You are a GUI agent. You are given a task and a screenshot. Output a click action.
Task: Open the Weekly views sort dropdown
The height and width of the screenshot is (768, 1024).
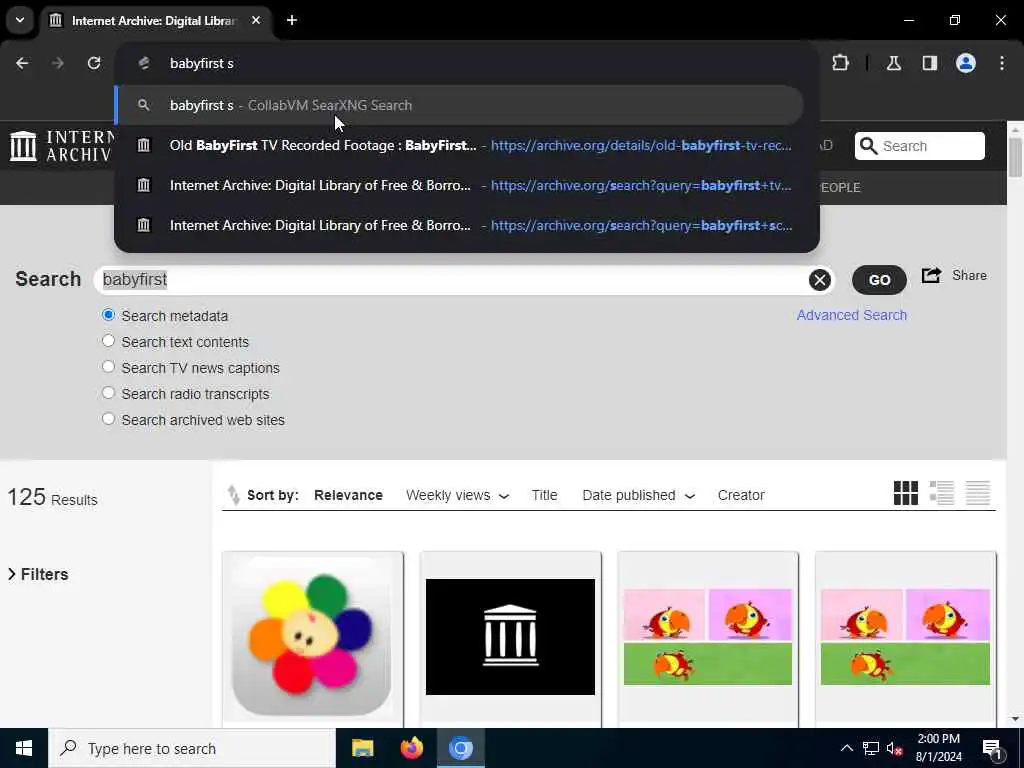point(457,495)
